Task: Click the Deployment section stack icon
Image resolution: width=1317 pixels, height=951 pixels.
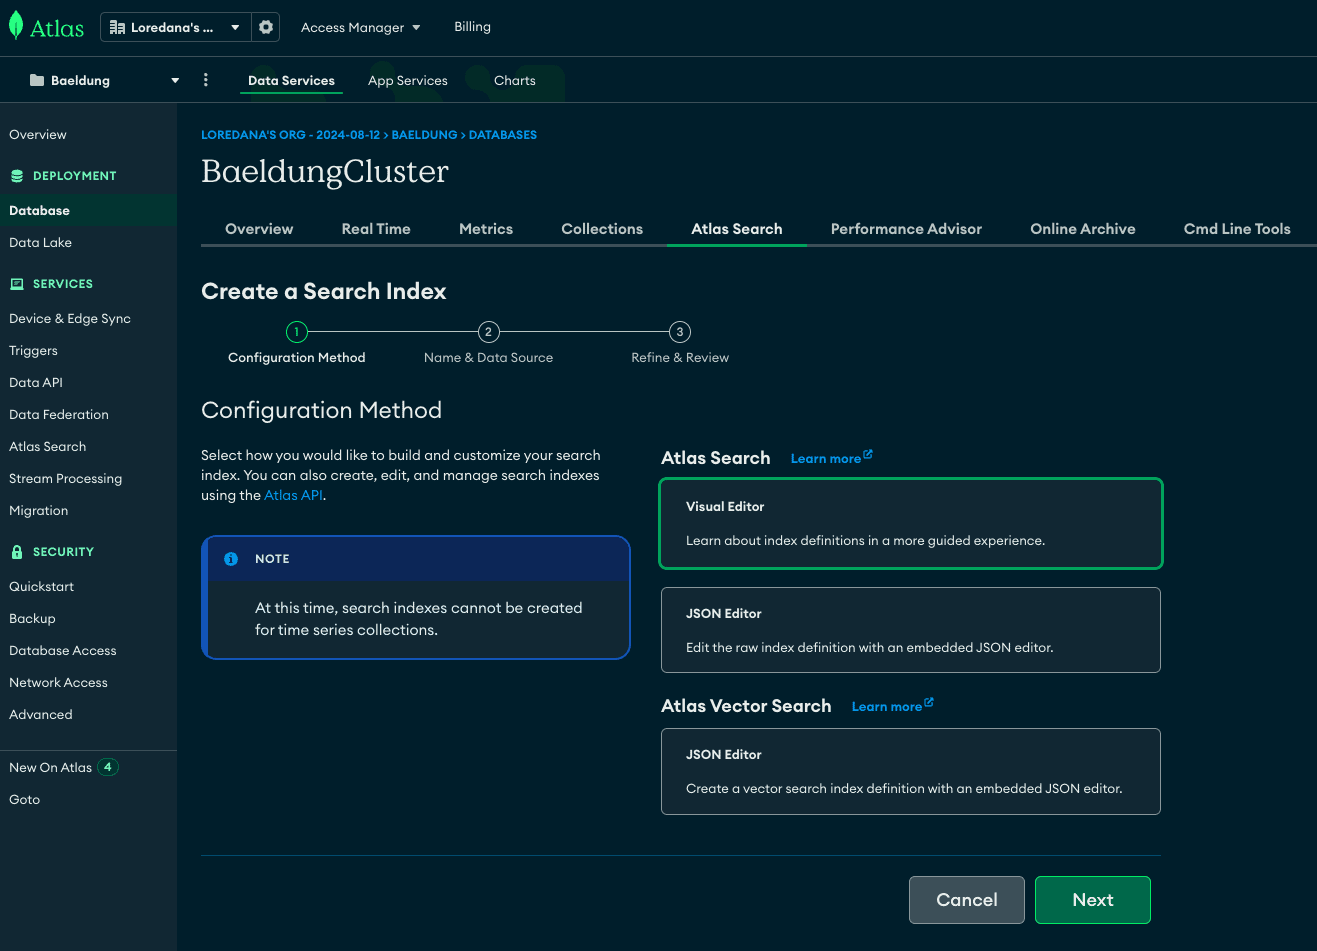Action: click(x=16, y=176)
